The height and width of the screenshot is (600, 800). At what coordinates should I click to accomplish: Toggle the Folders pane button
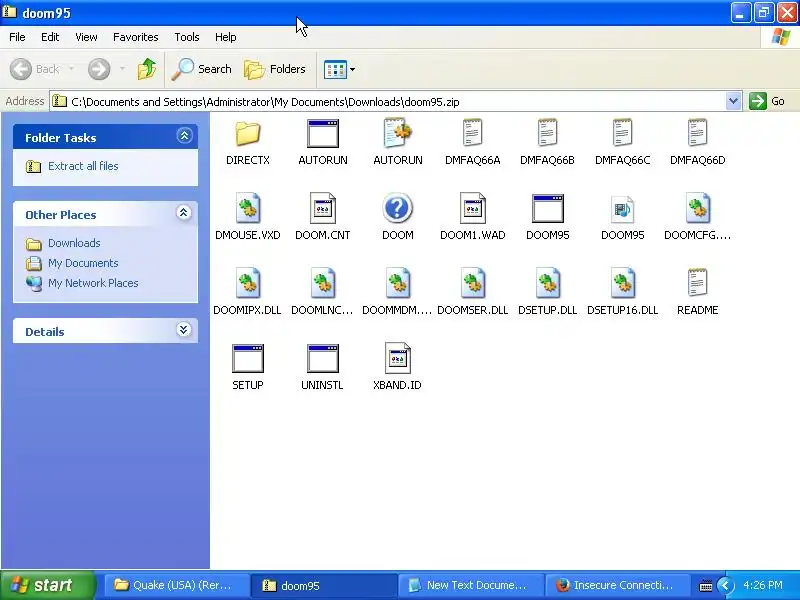coord(275,69)
